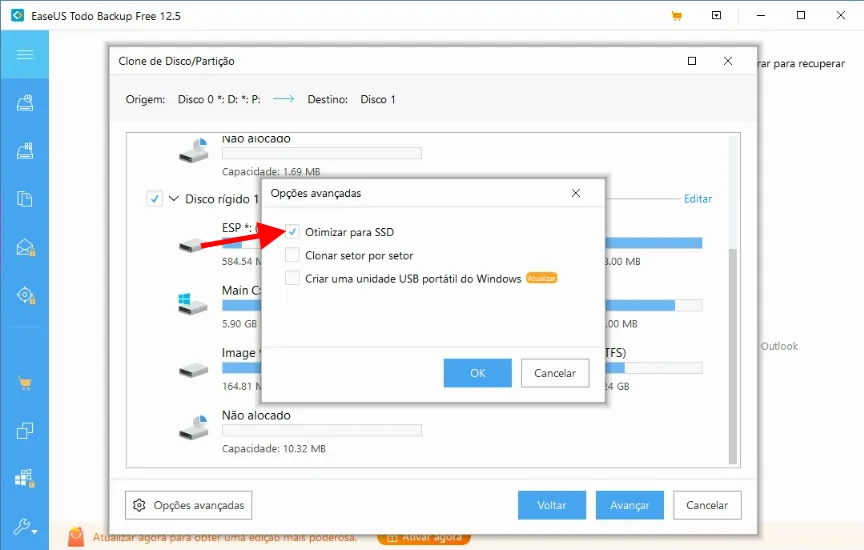This screenshot has width=864, height=550.
Task: Click the EaseUS app logo icon
Action: [x=18, y=15]
